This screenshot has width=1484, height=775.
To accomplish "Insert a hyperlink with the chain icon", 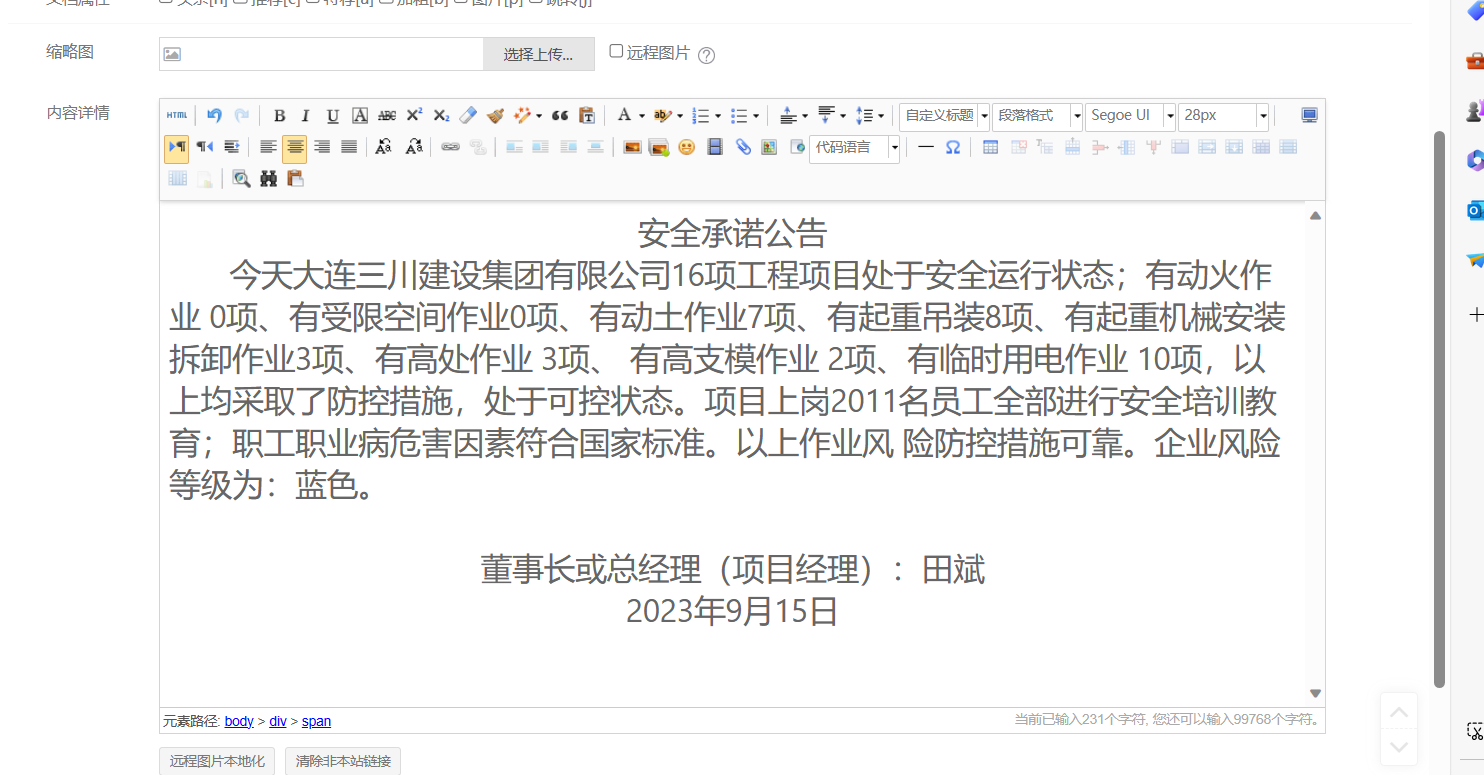I will point(451,147).
